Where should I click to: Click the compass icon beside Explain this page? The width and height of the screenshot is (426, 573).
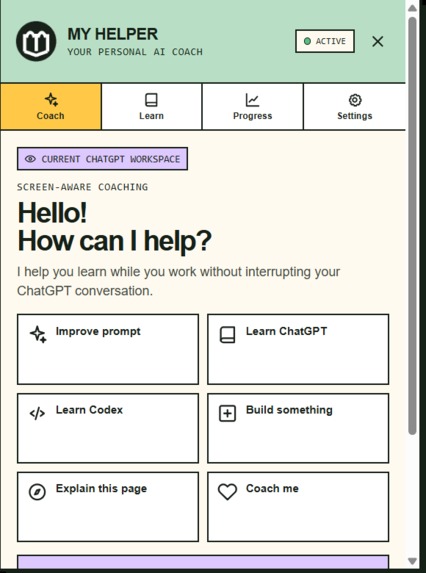coord(37,492)
